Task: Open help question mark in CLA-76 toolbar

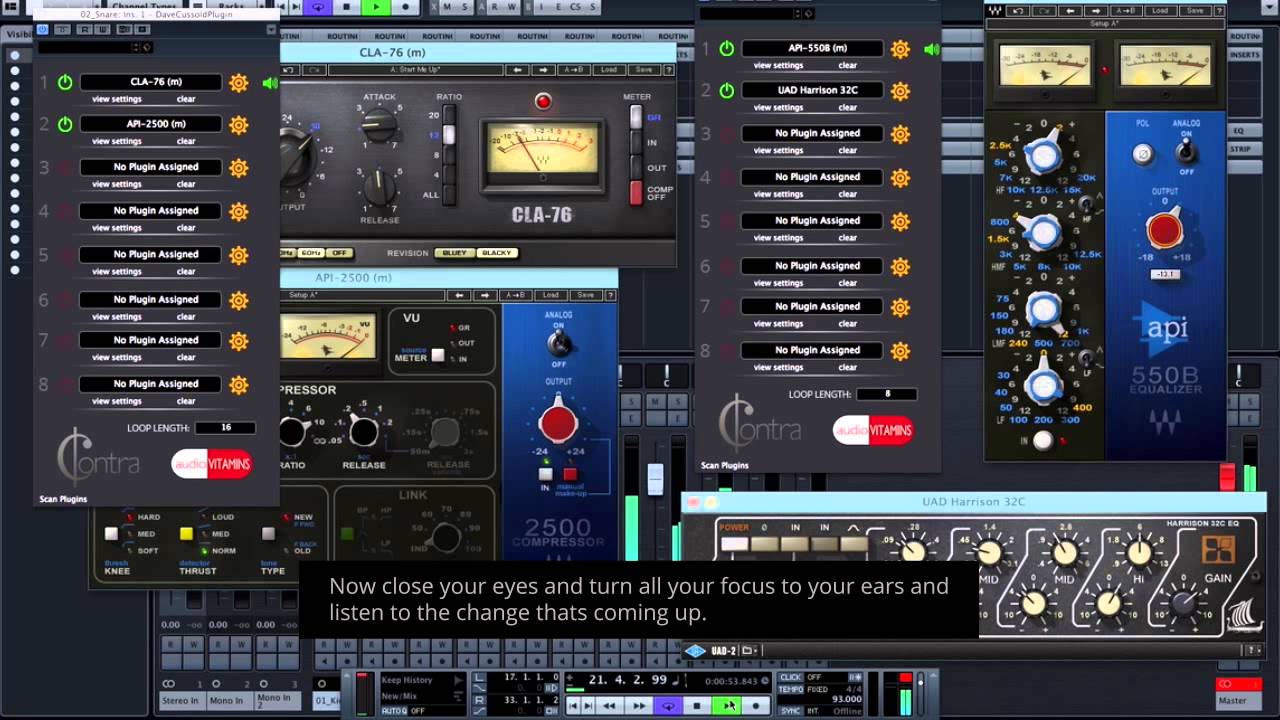Action: tap(669, 70)
